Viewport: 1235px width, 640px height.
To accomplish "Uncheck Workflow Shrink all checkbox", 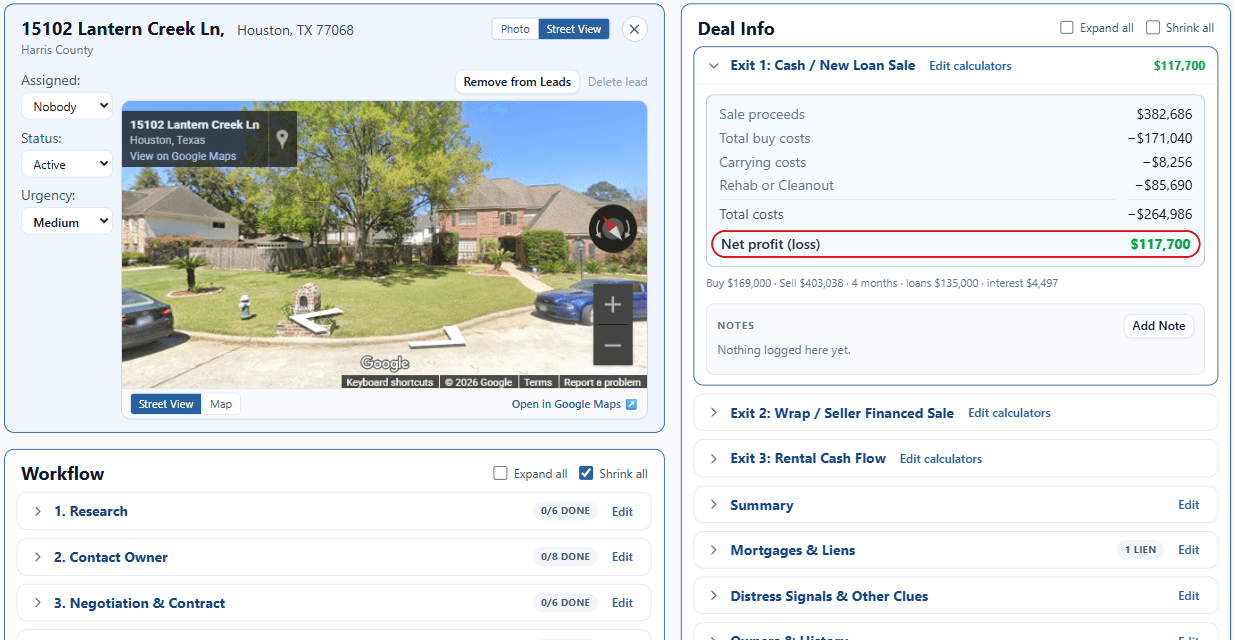I will pyautogui.click(x=586, y=474).
